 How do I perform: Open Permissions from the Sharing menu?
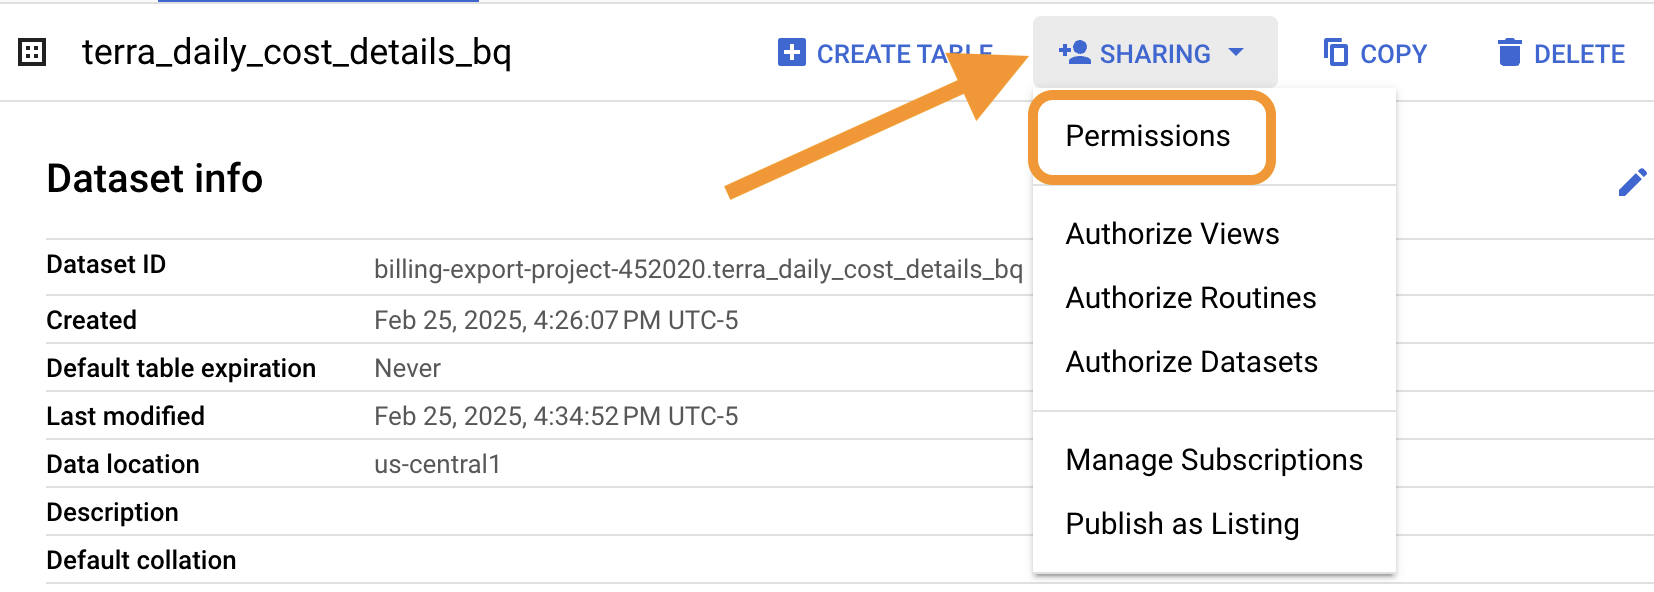1148,136
